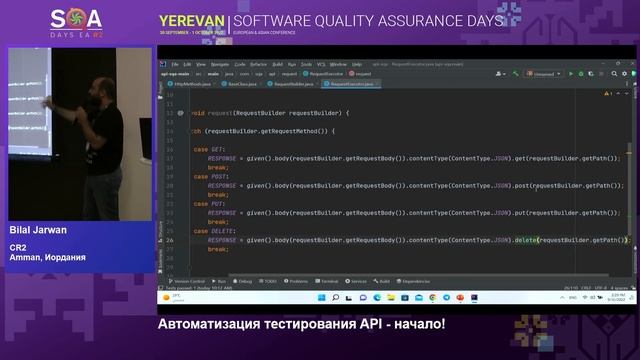Click the warning indicator in editor corner

pos(608,93)
